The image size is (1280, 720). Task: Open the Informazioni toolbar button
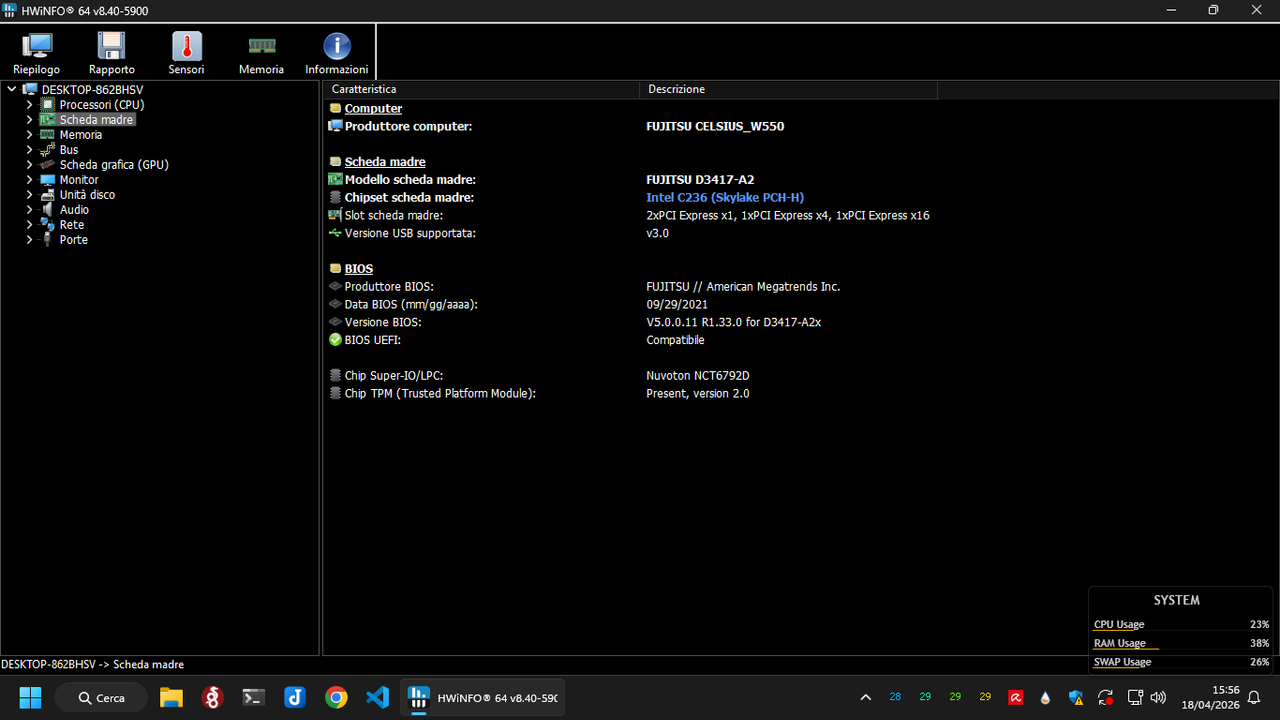[337, 53]
